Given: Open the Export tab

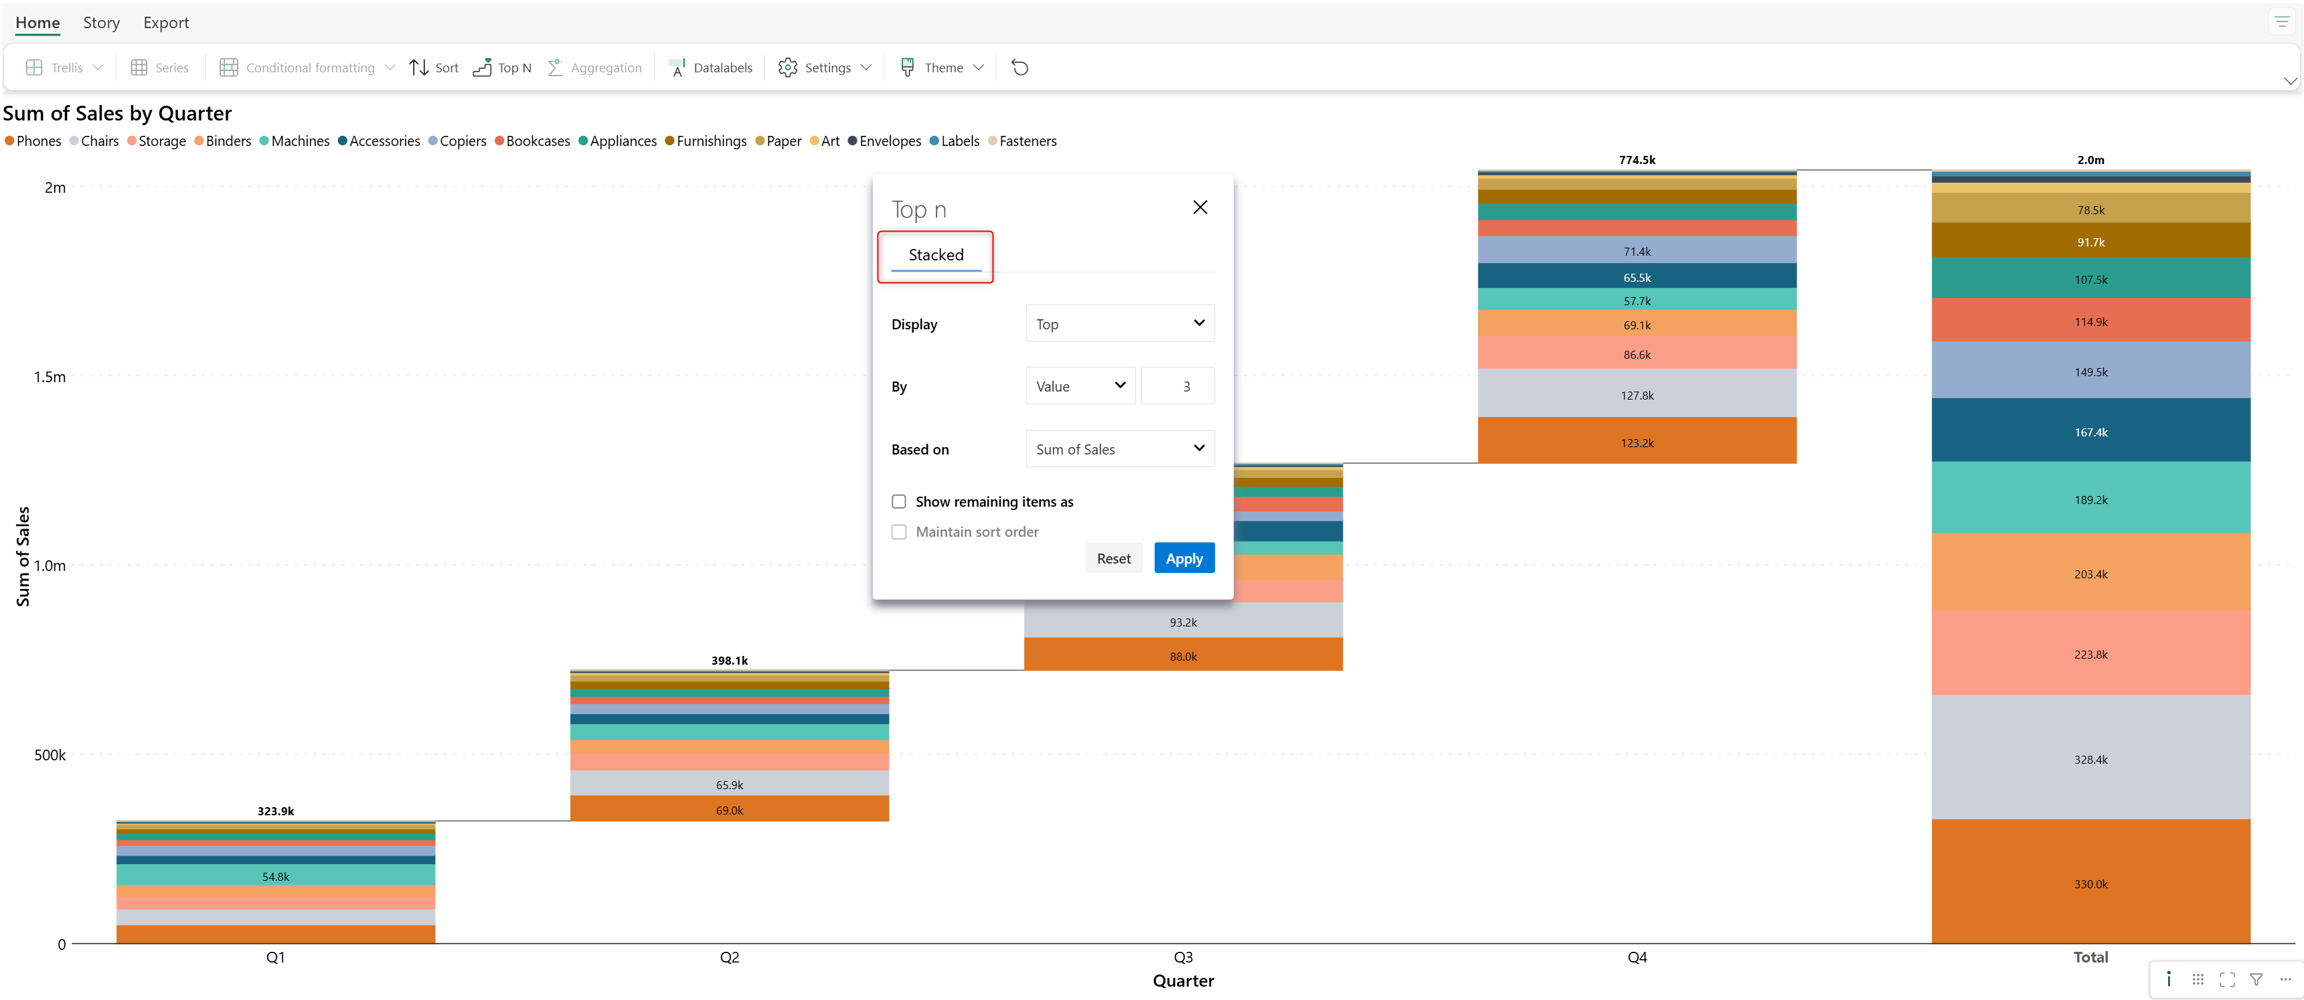Looking at the screenshot, I should (x=166, y=22).
